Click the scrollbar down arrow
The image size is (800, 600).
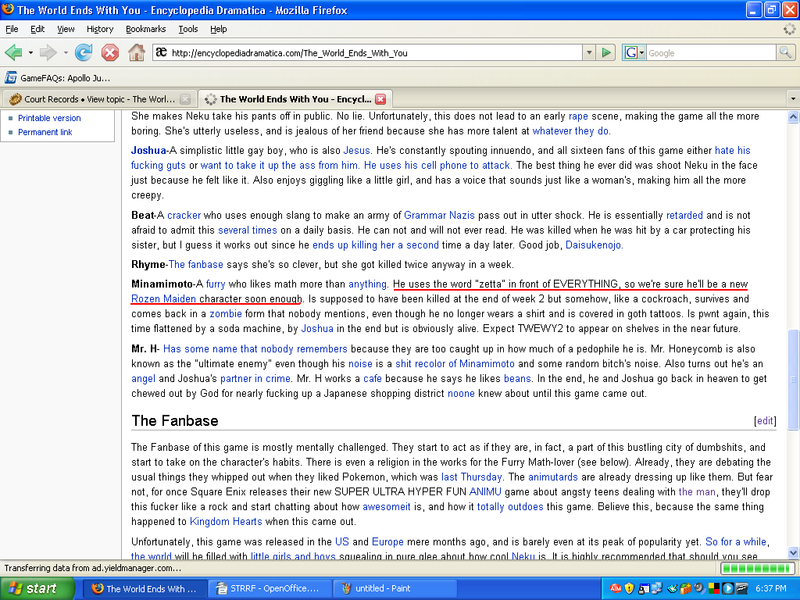(x=793, y=553)
